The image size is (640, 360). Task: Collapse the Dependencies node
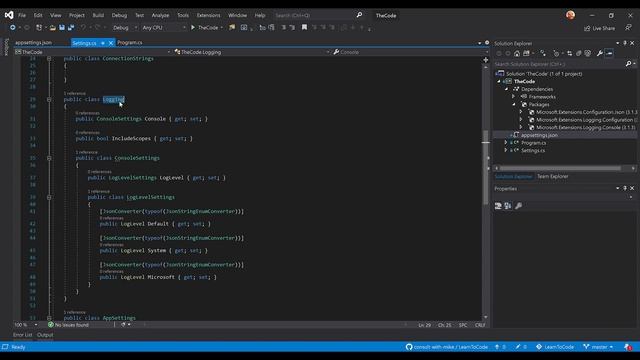tap(506, 89)
